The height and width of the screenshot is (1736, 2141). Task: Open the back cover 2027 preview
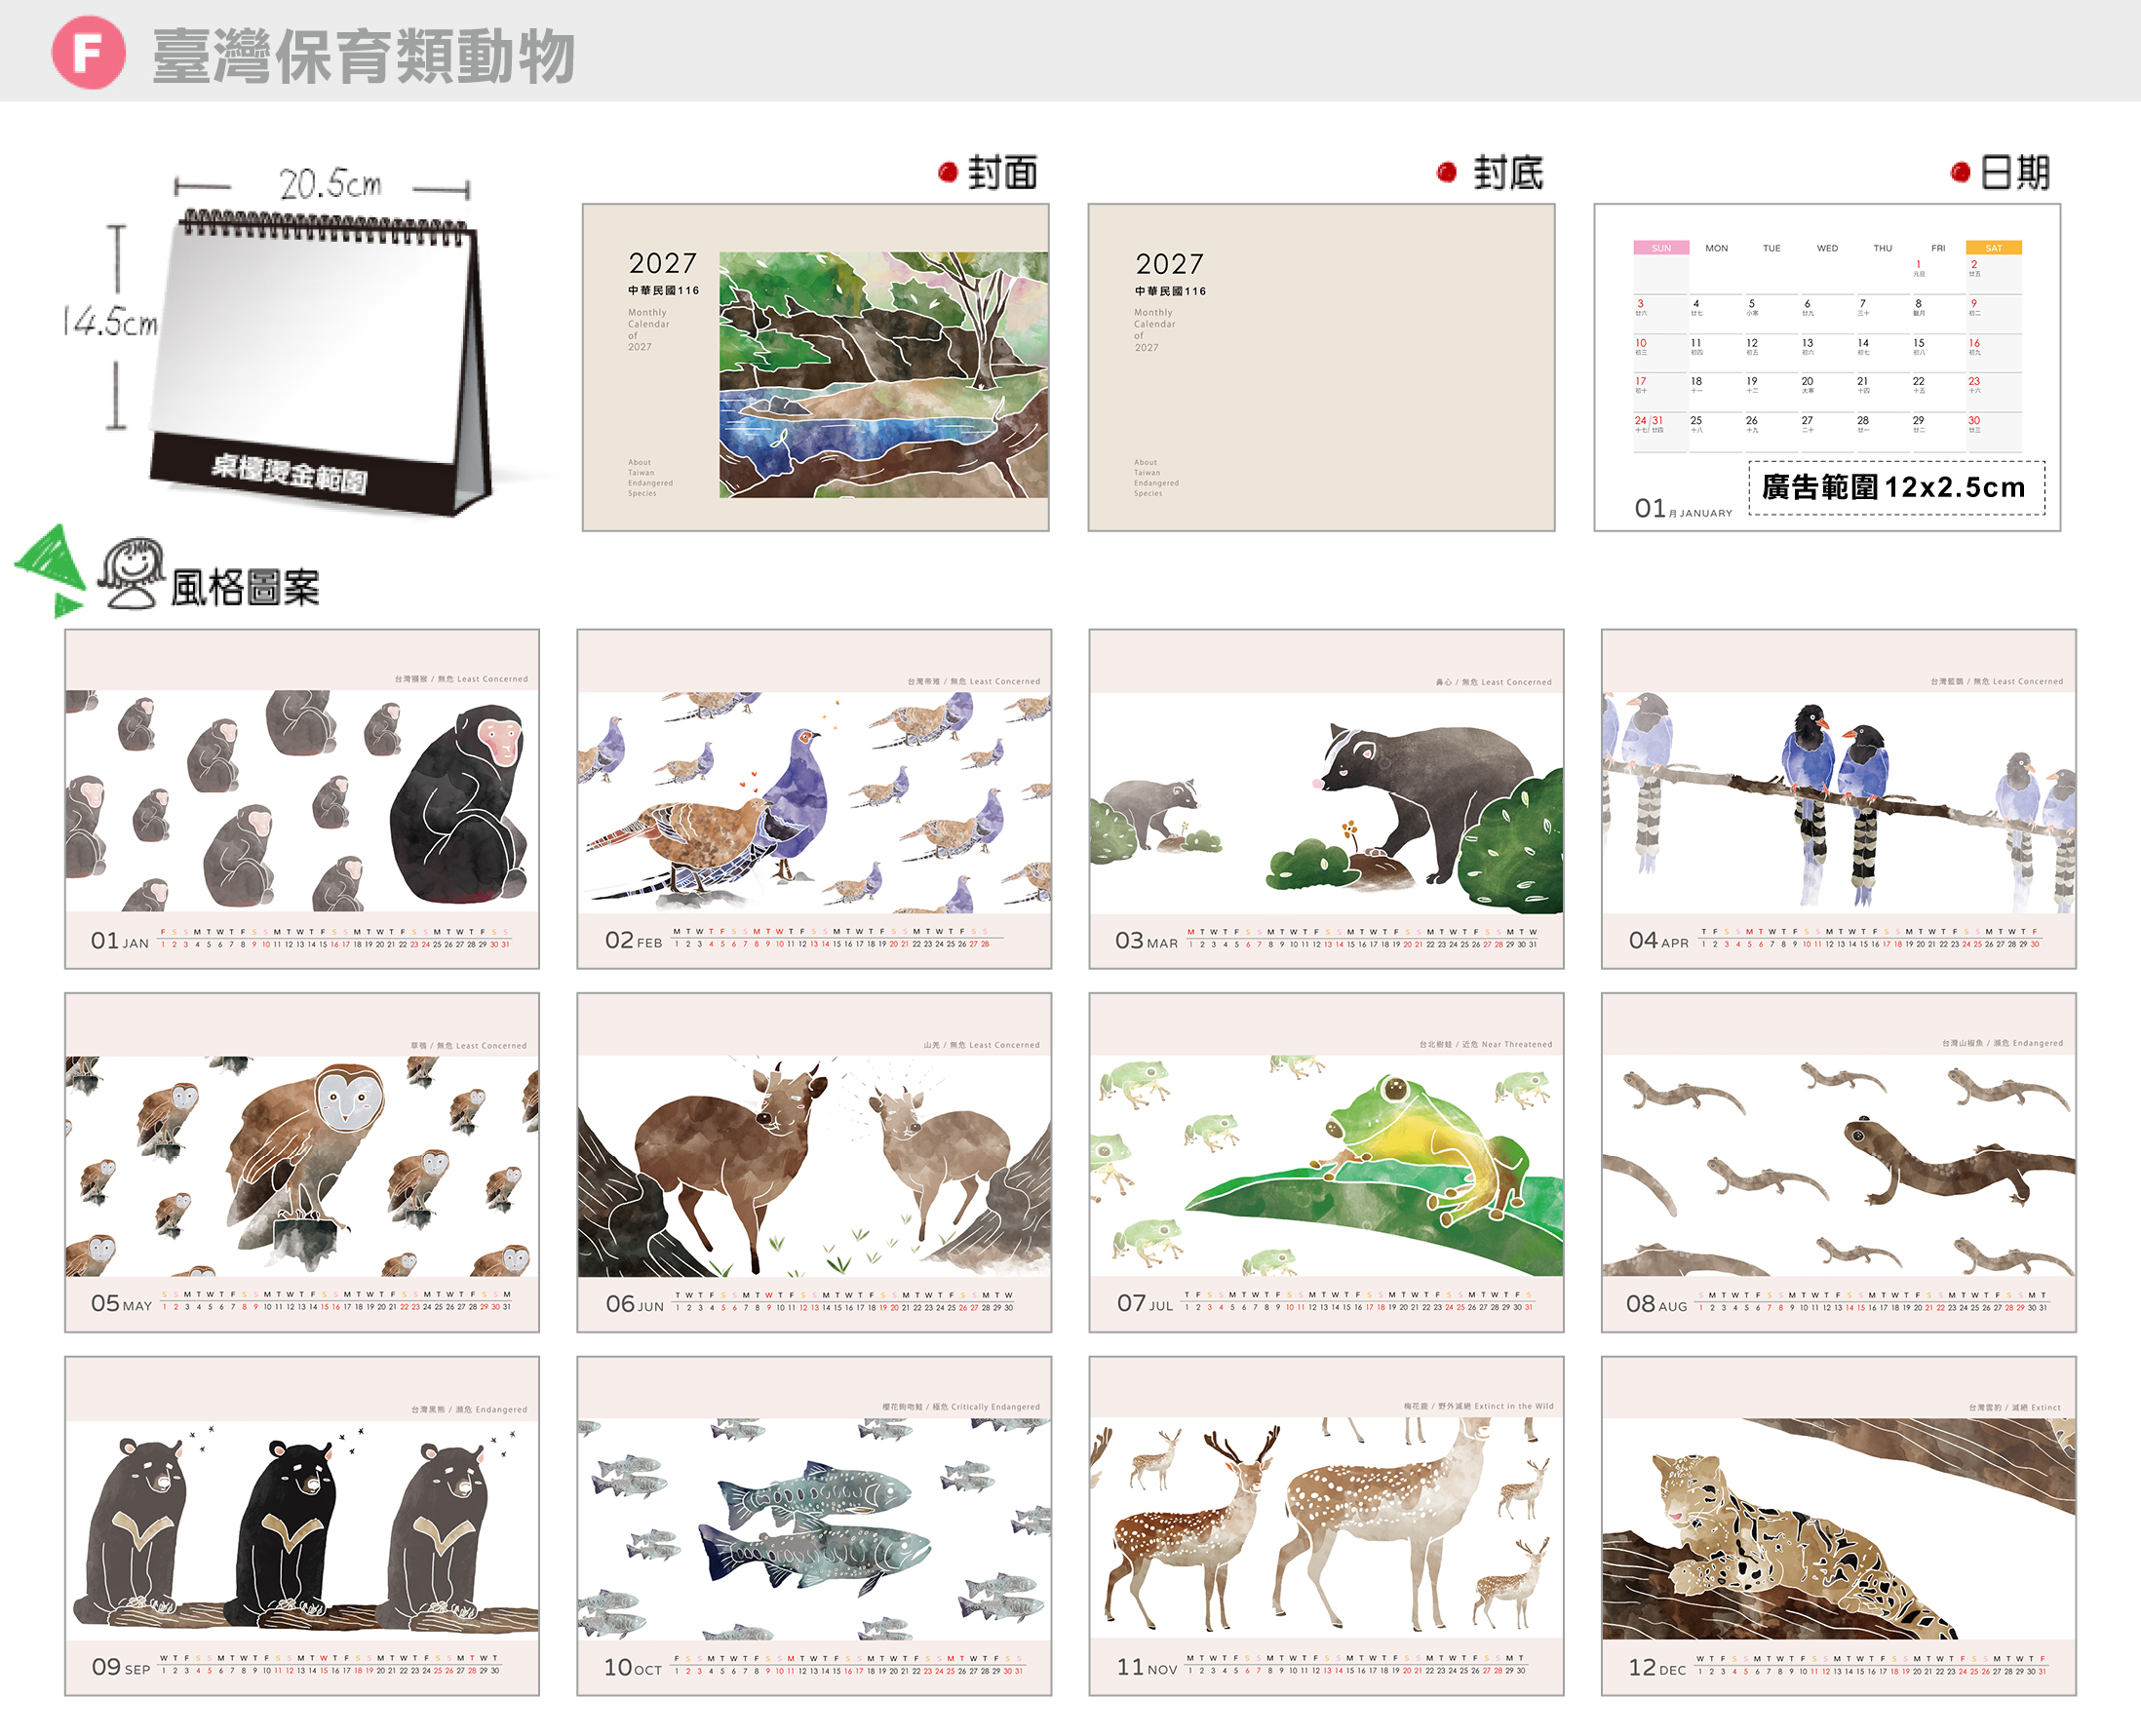coord(1321,367)
